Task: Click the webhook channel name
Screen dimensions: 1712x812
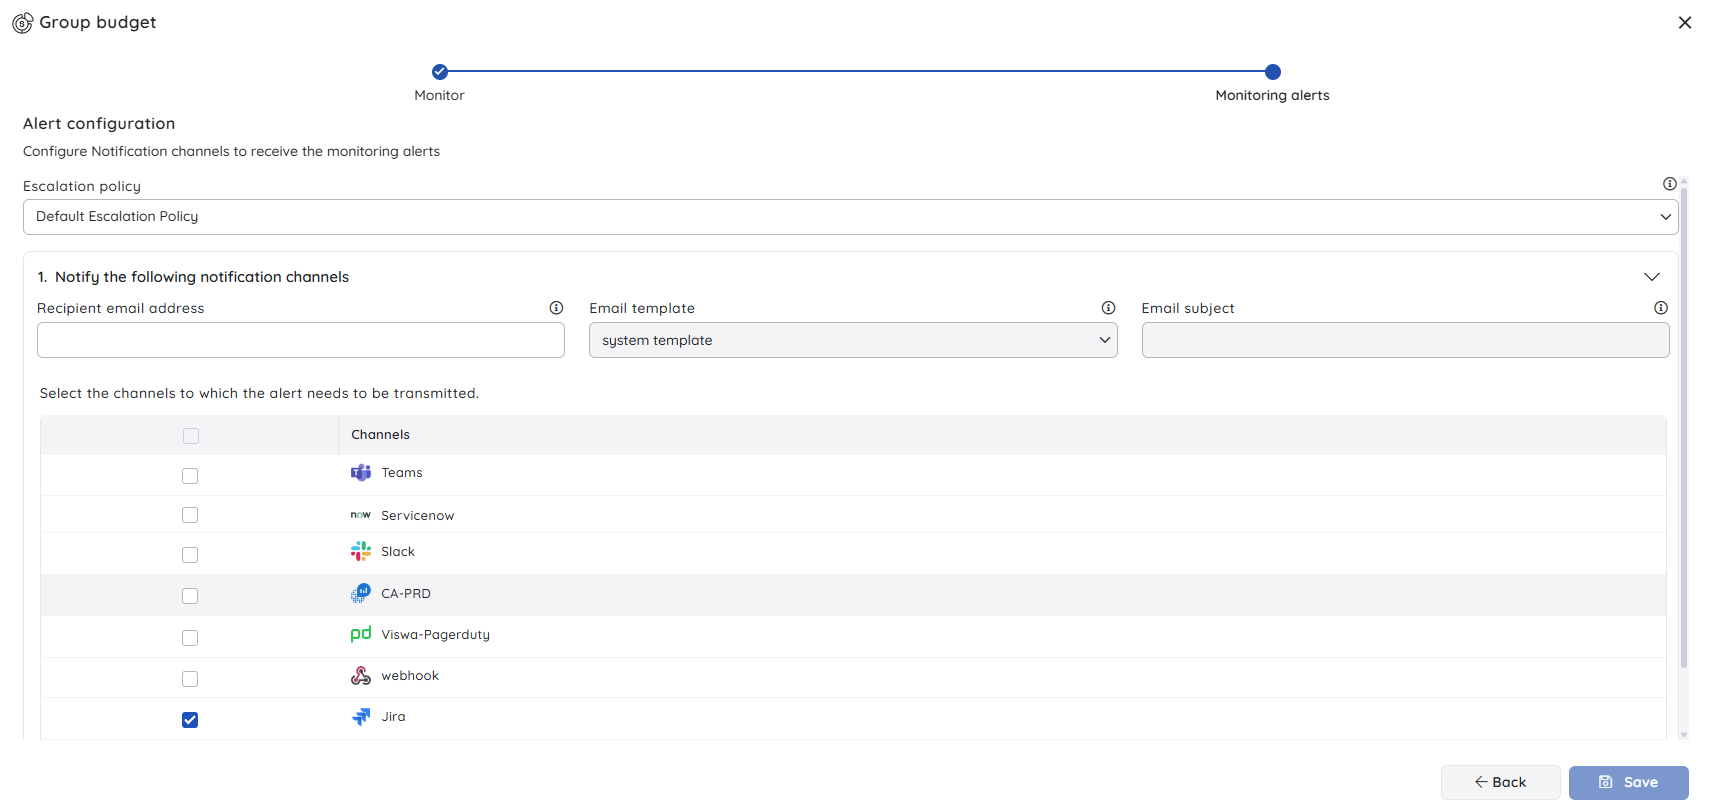Action: 410,676
